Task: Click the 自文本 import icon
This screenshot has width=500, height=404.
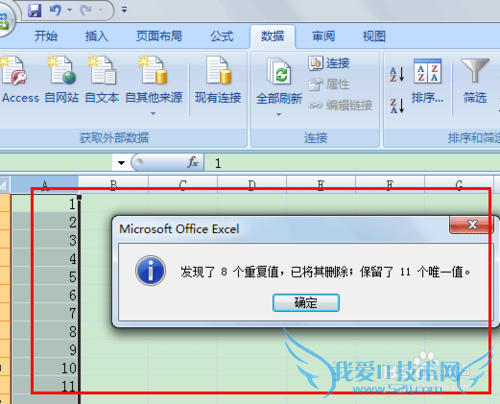Action: (x=102, y=70)
